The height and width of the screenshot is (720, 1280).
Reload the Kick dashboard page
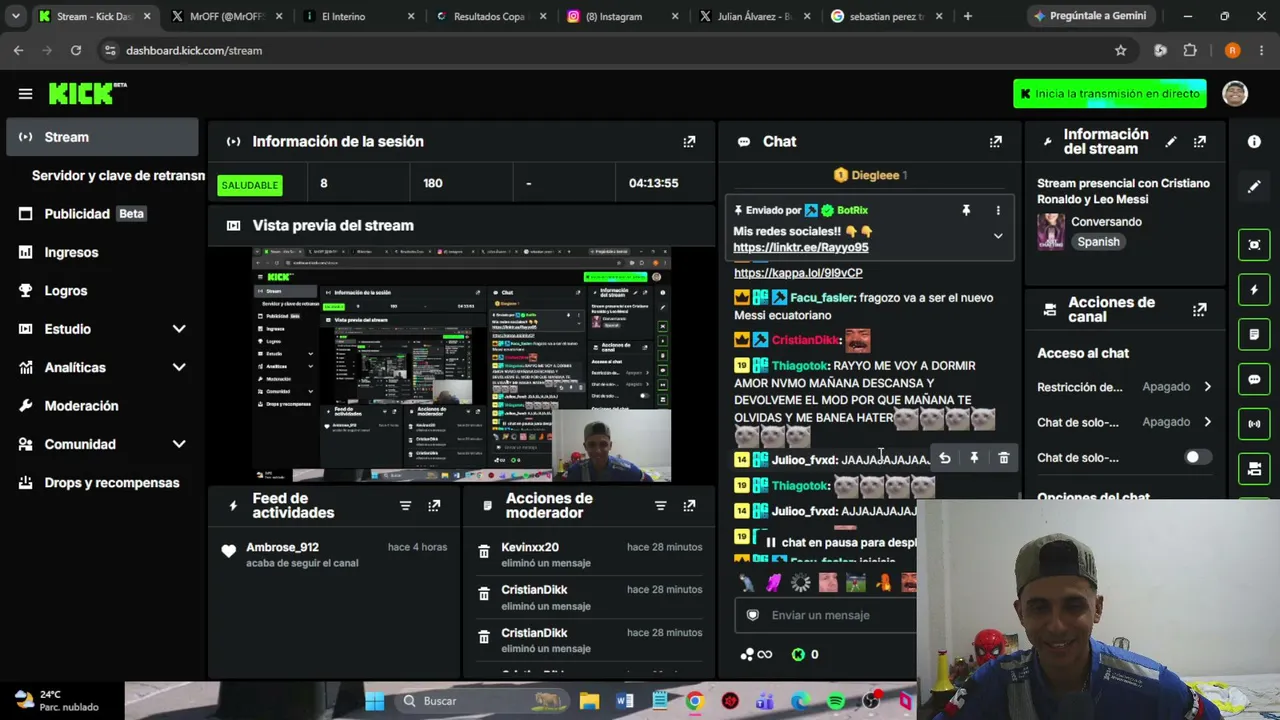click(76, 50)
